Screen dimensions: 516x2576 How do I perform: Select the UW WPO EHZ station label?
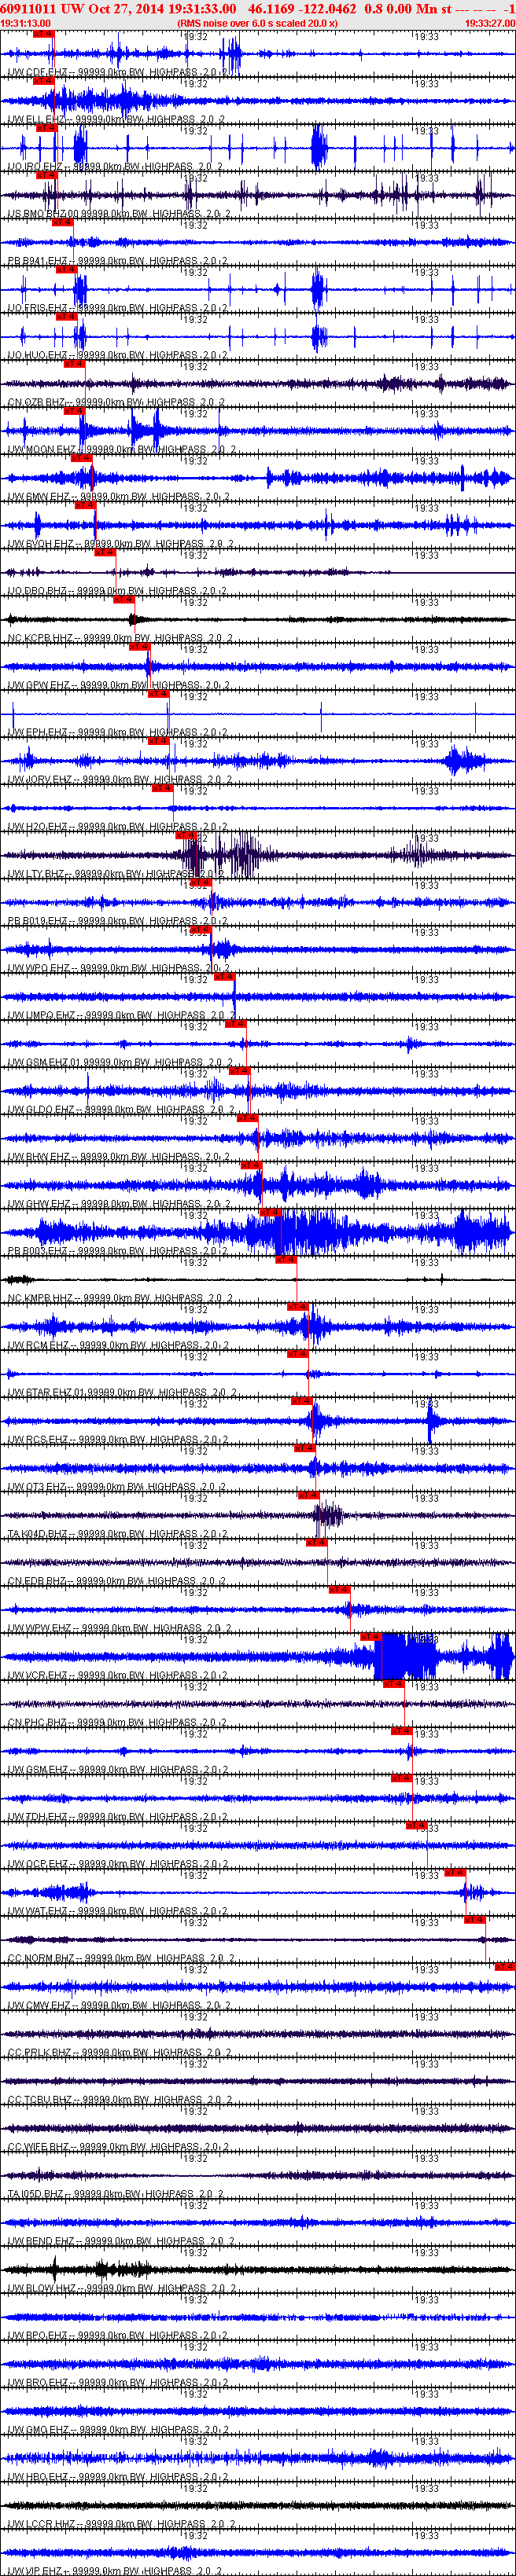tap(118, 968)
